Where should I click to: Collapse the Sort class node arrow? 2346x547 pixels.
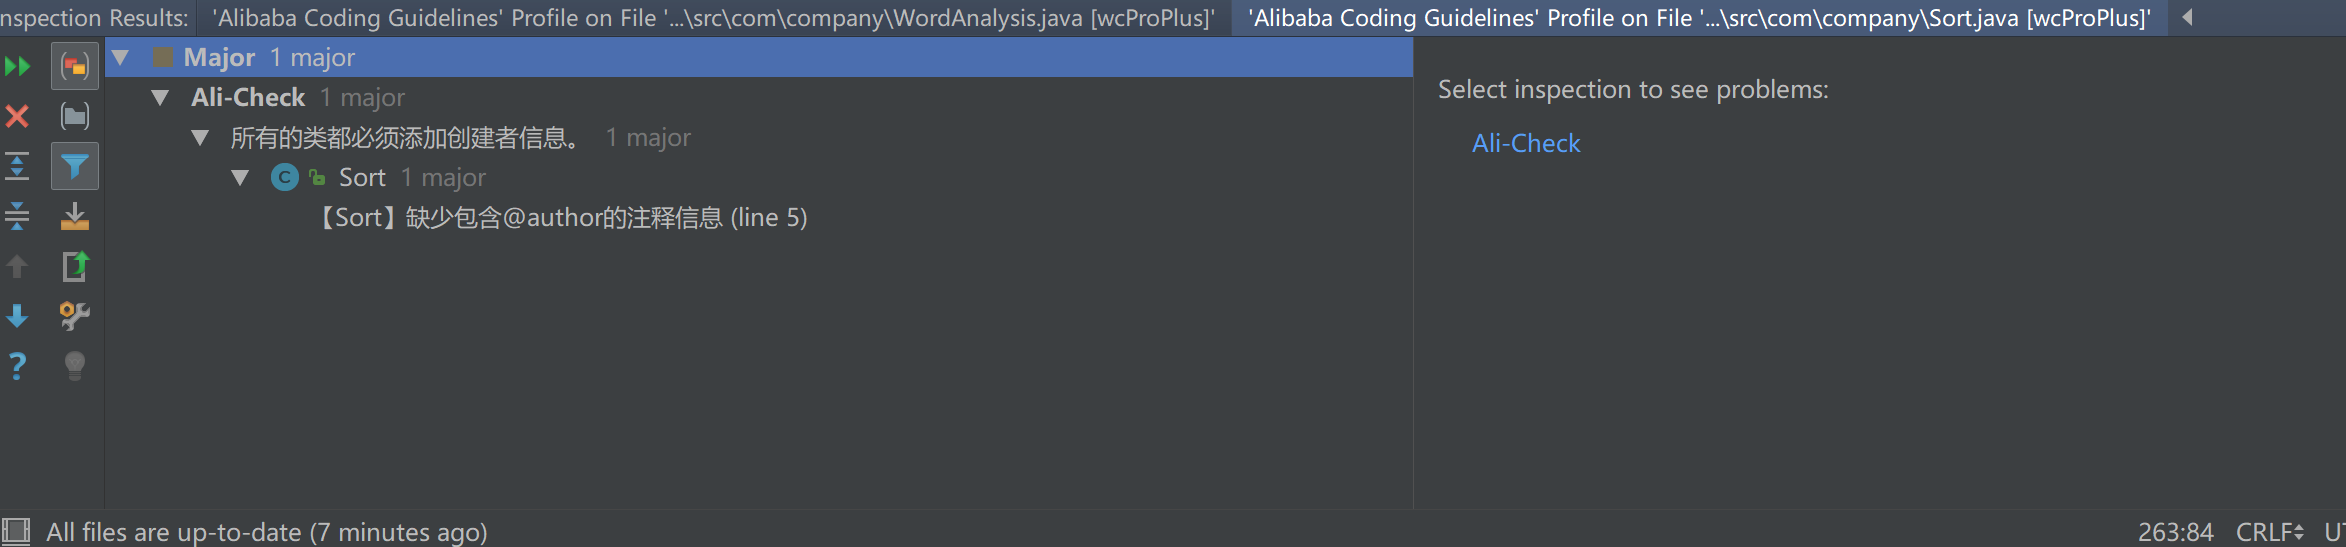point(240,178)
